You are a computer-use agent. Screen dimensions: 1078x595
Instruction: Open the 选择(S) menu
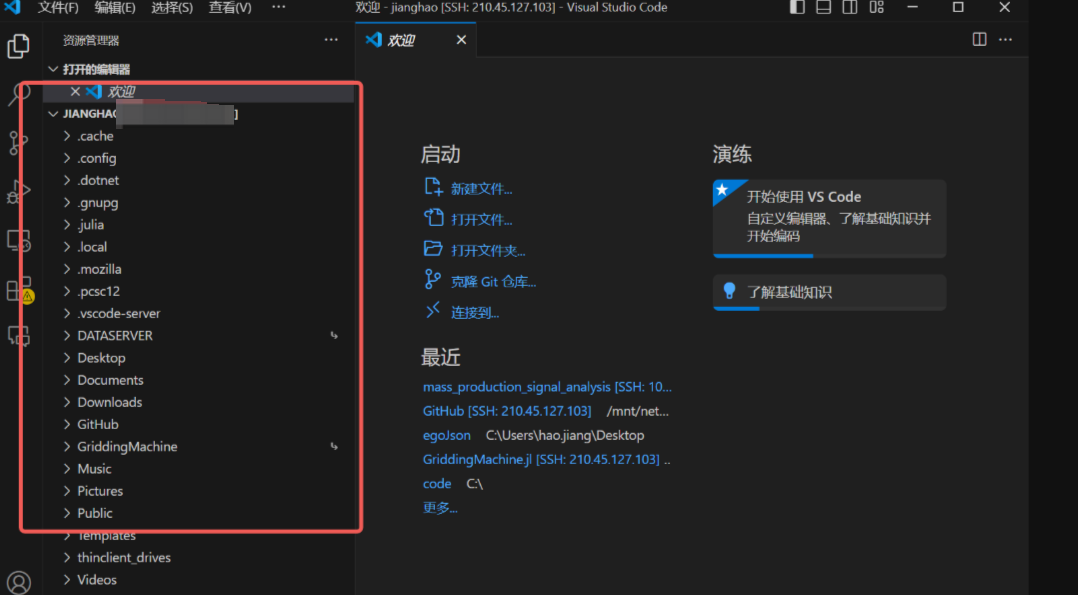pyautogui.click(x=172, y=8)
